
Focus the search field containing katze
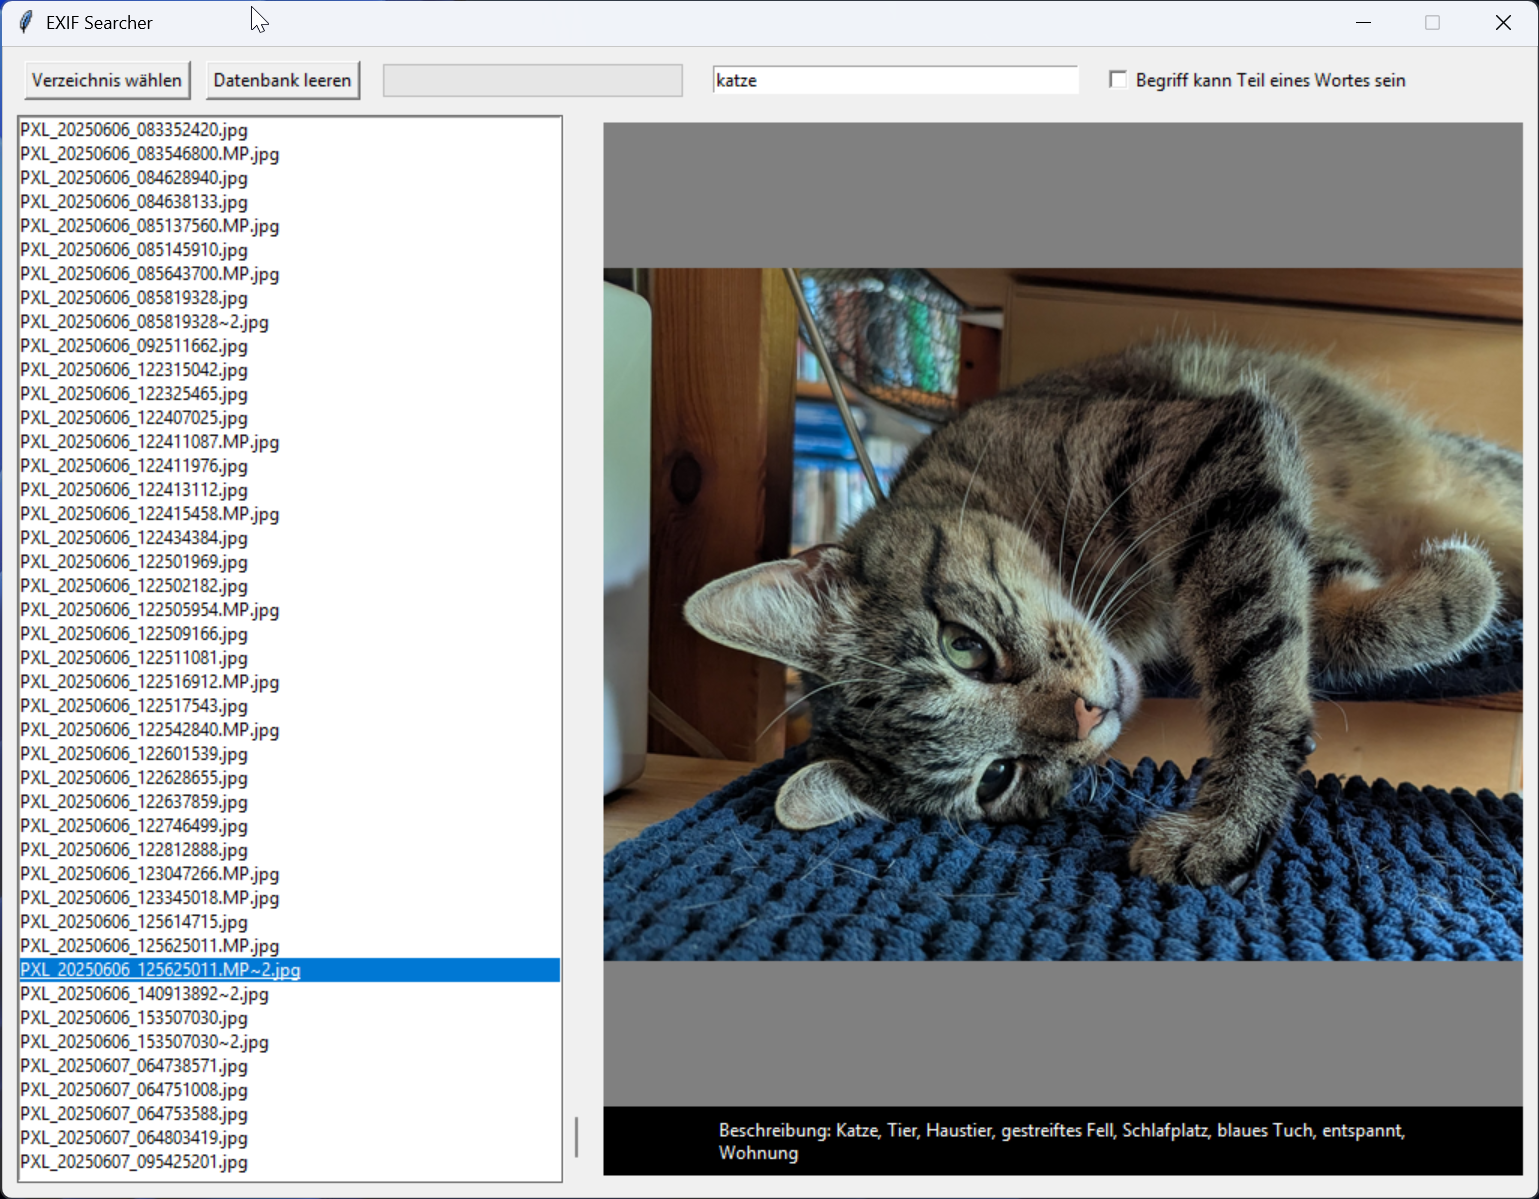tap(895, 80)
